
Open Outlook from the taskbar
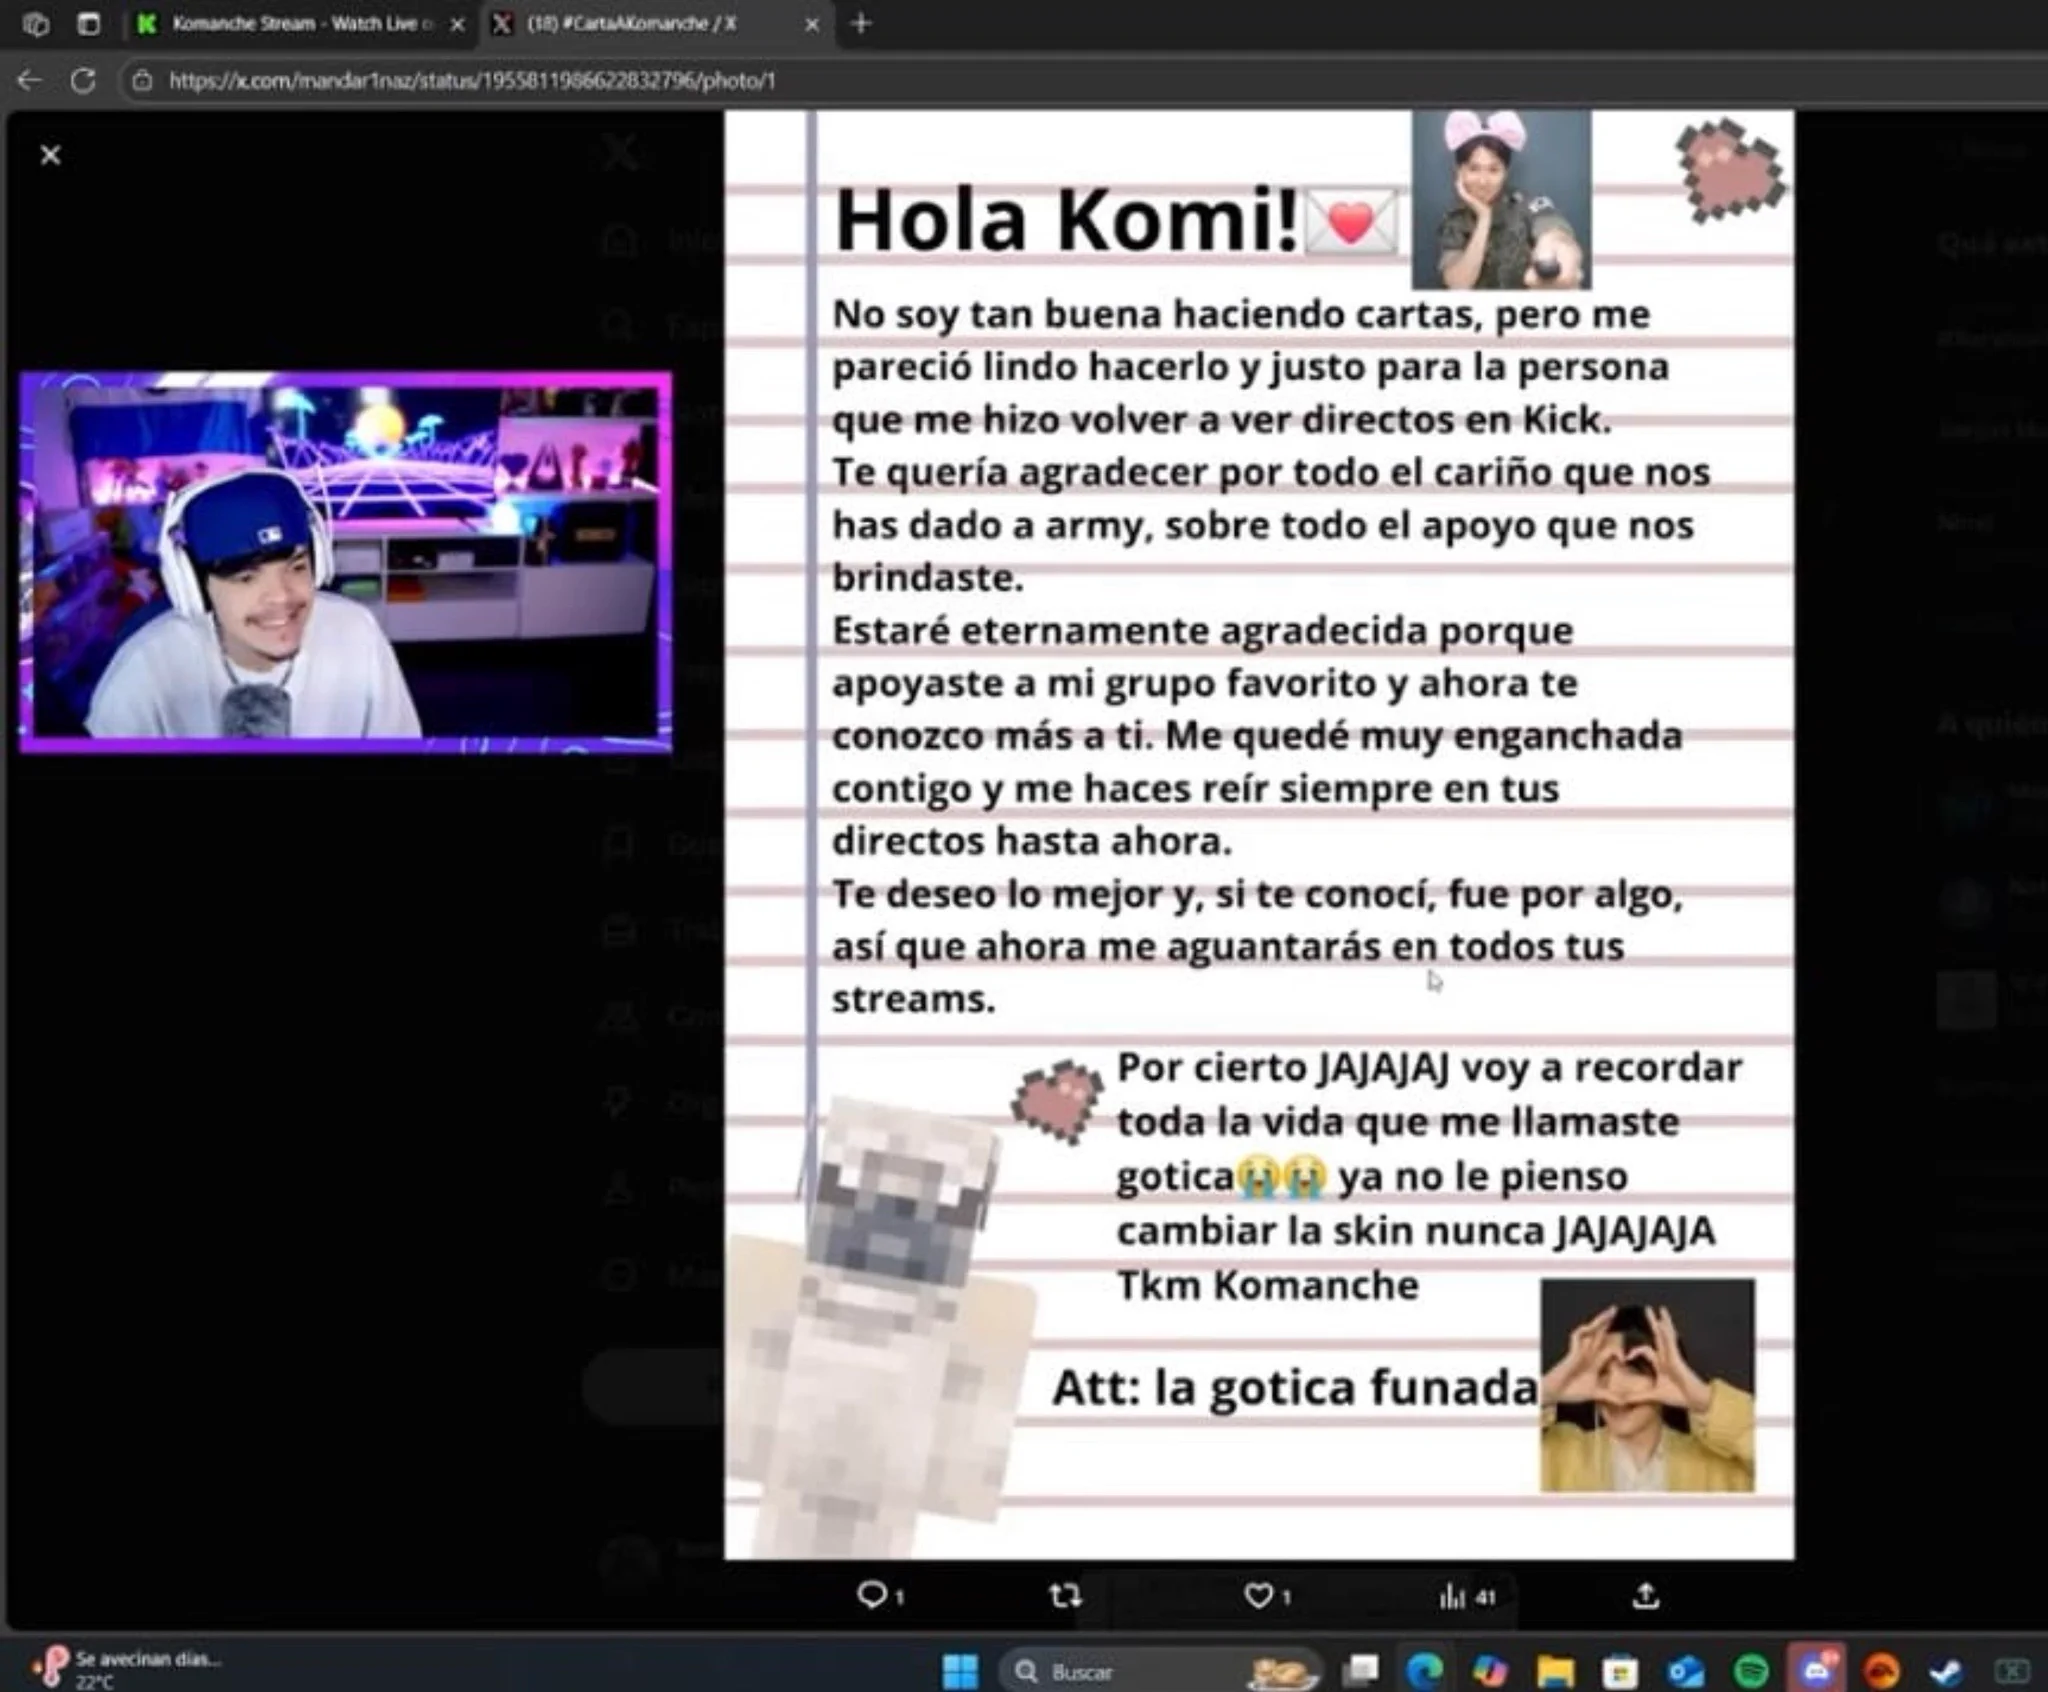(1686, 1670)
